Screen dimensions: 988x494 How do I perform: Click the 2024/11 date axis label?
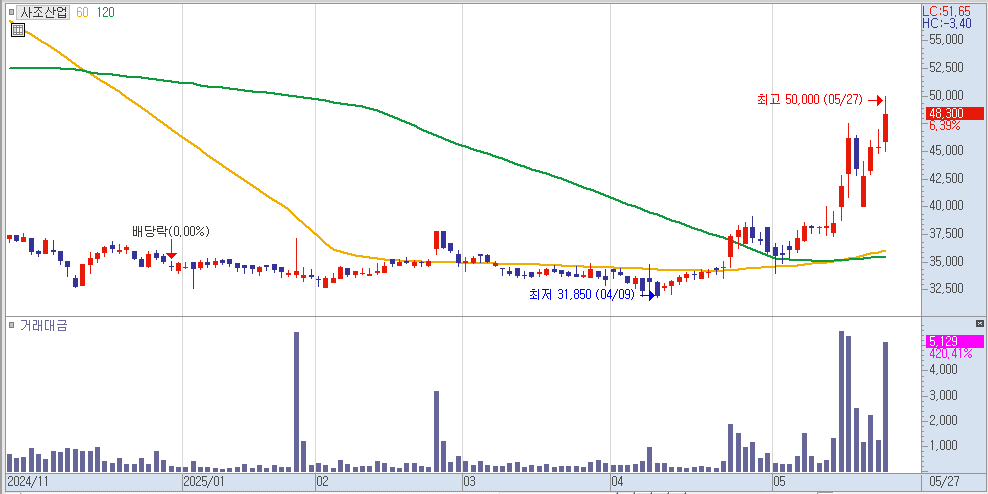(26, 481)
